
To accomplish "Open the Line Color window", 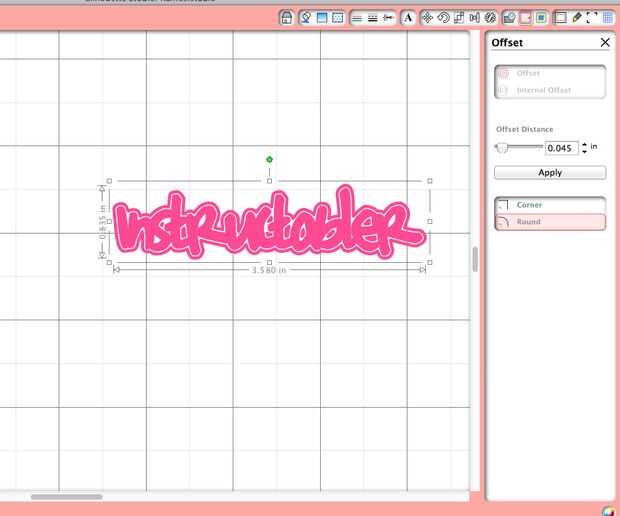I will [357, 18].
